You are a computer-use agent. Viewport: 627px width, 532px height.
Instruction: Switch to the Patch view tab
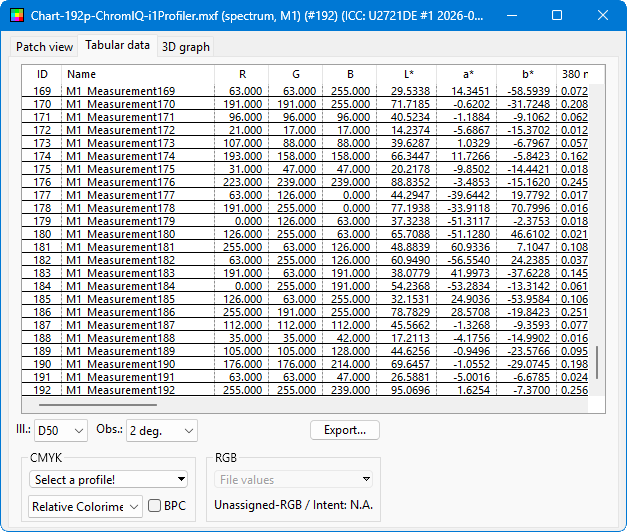click(x=44, y=47)
